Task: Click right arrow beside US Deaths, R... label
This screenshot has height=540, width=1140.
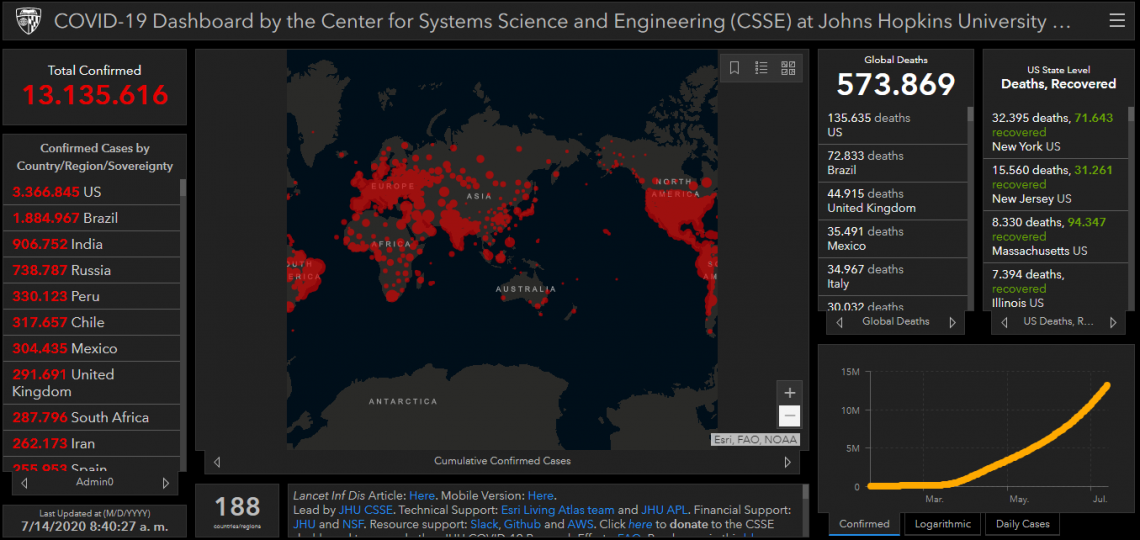Action: coord(1113,322)
